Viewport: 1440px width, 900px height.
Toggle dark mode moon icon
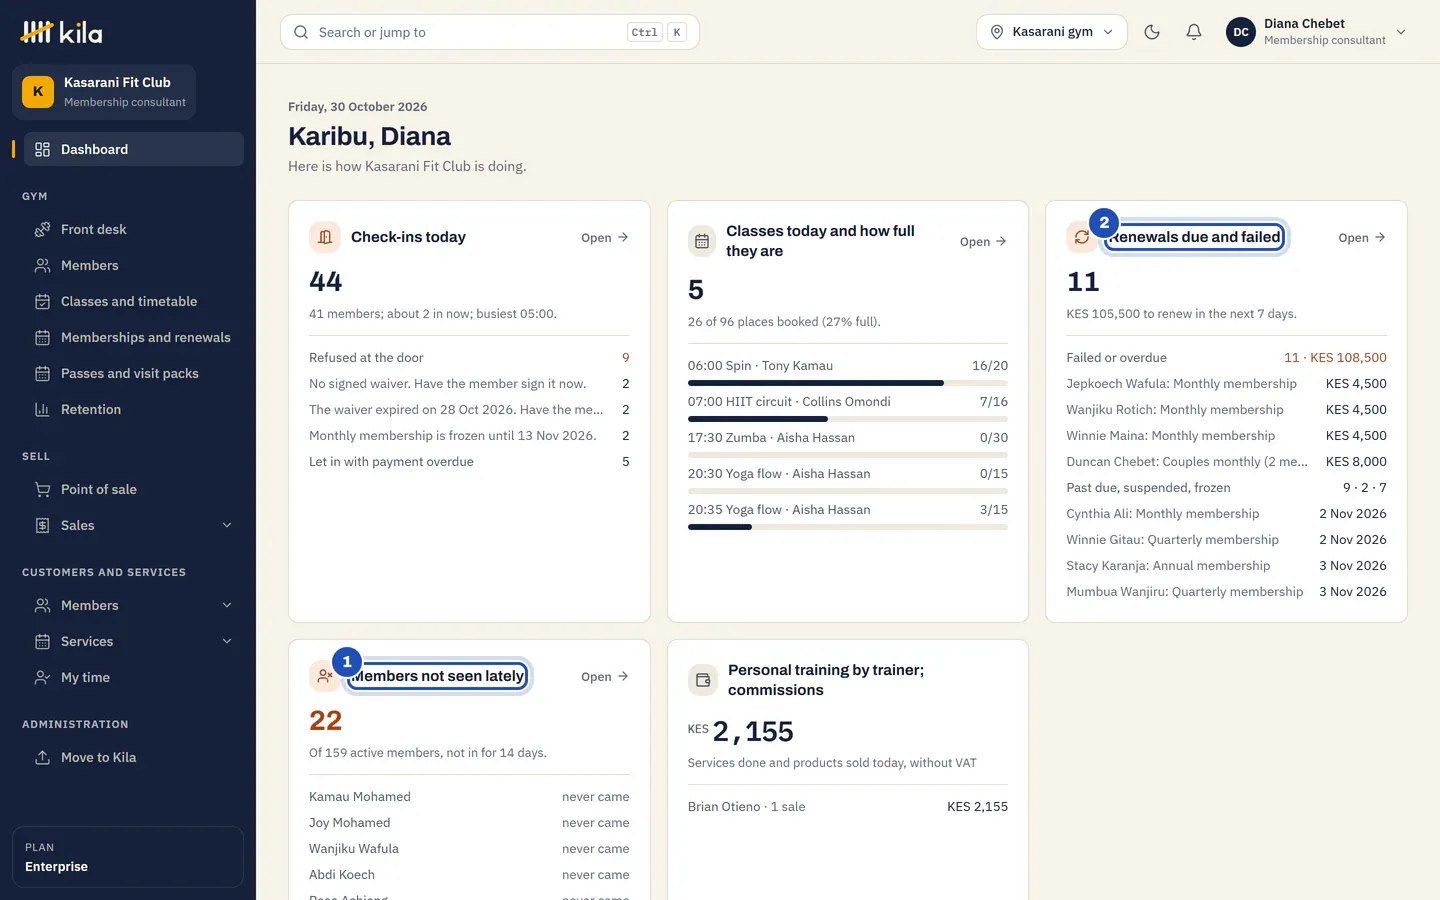coord(1152,32)
